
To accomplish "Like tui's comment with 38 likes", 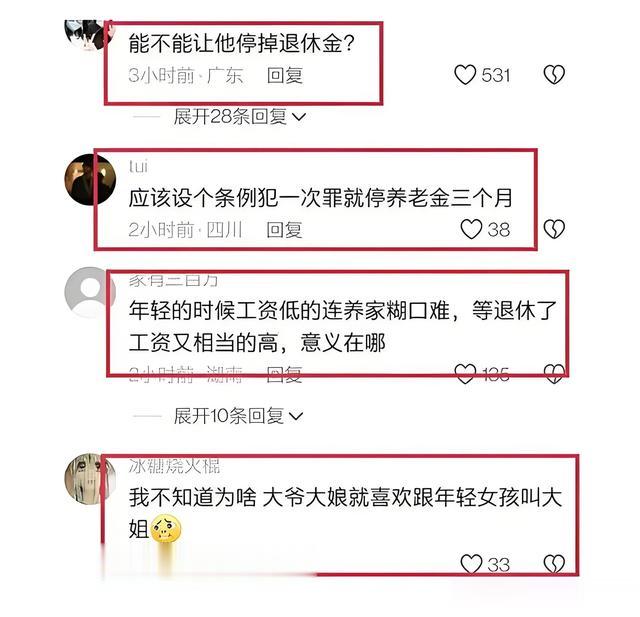I will pyautogui.click(x=471, y=229).
